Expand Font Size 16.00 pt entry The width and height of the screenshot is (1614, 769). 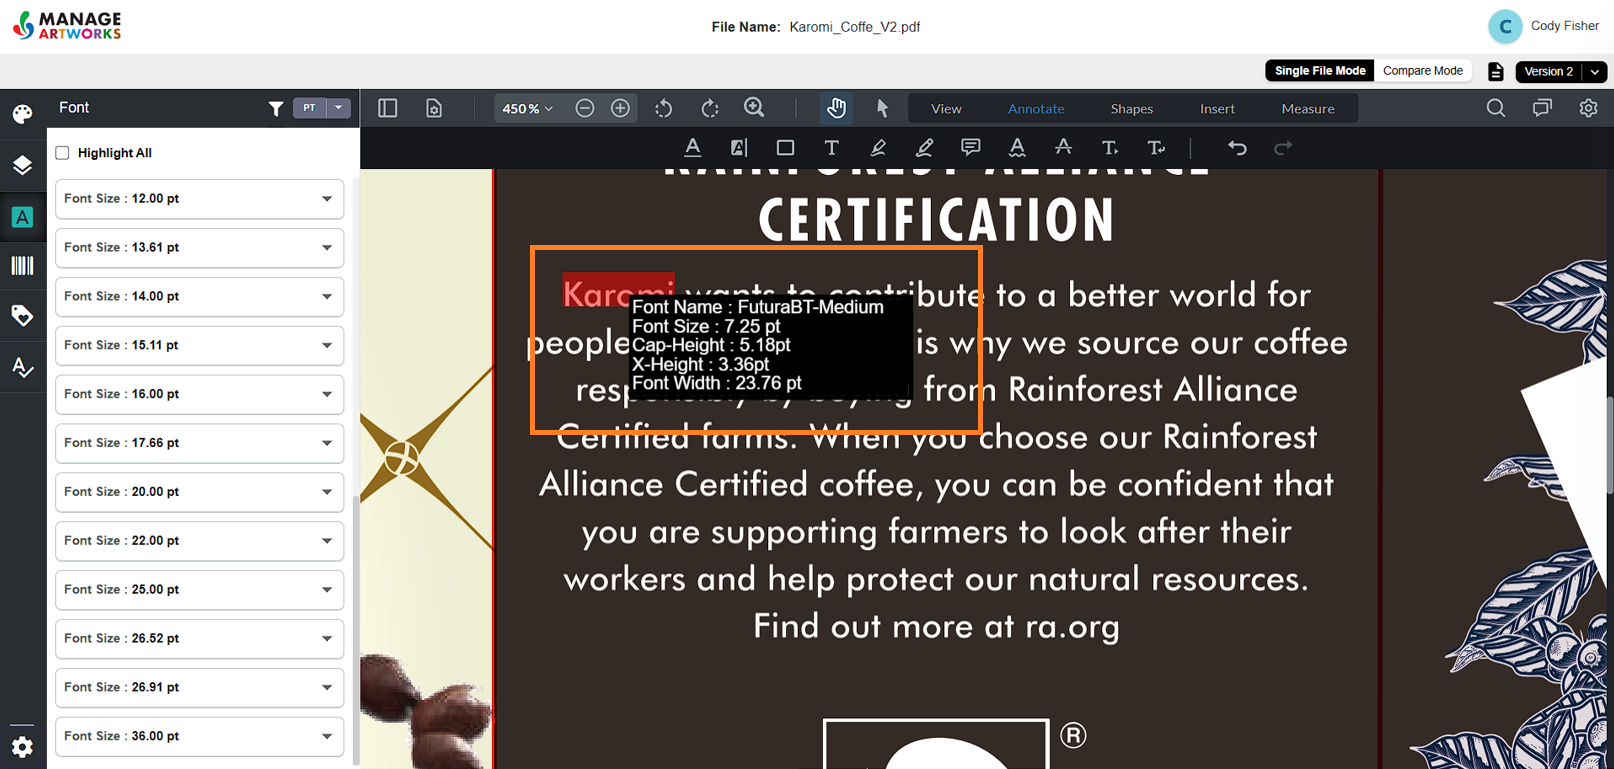(200, 395)
